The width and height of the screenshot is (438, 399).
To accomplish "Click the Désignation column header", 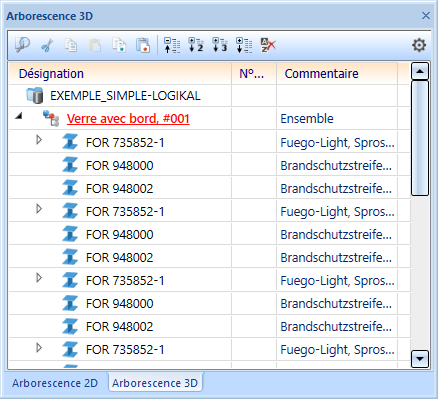I will point(120,73).
